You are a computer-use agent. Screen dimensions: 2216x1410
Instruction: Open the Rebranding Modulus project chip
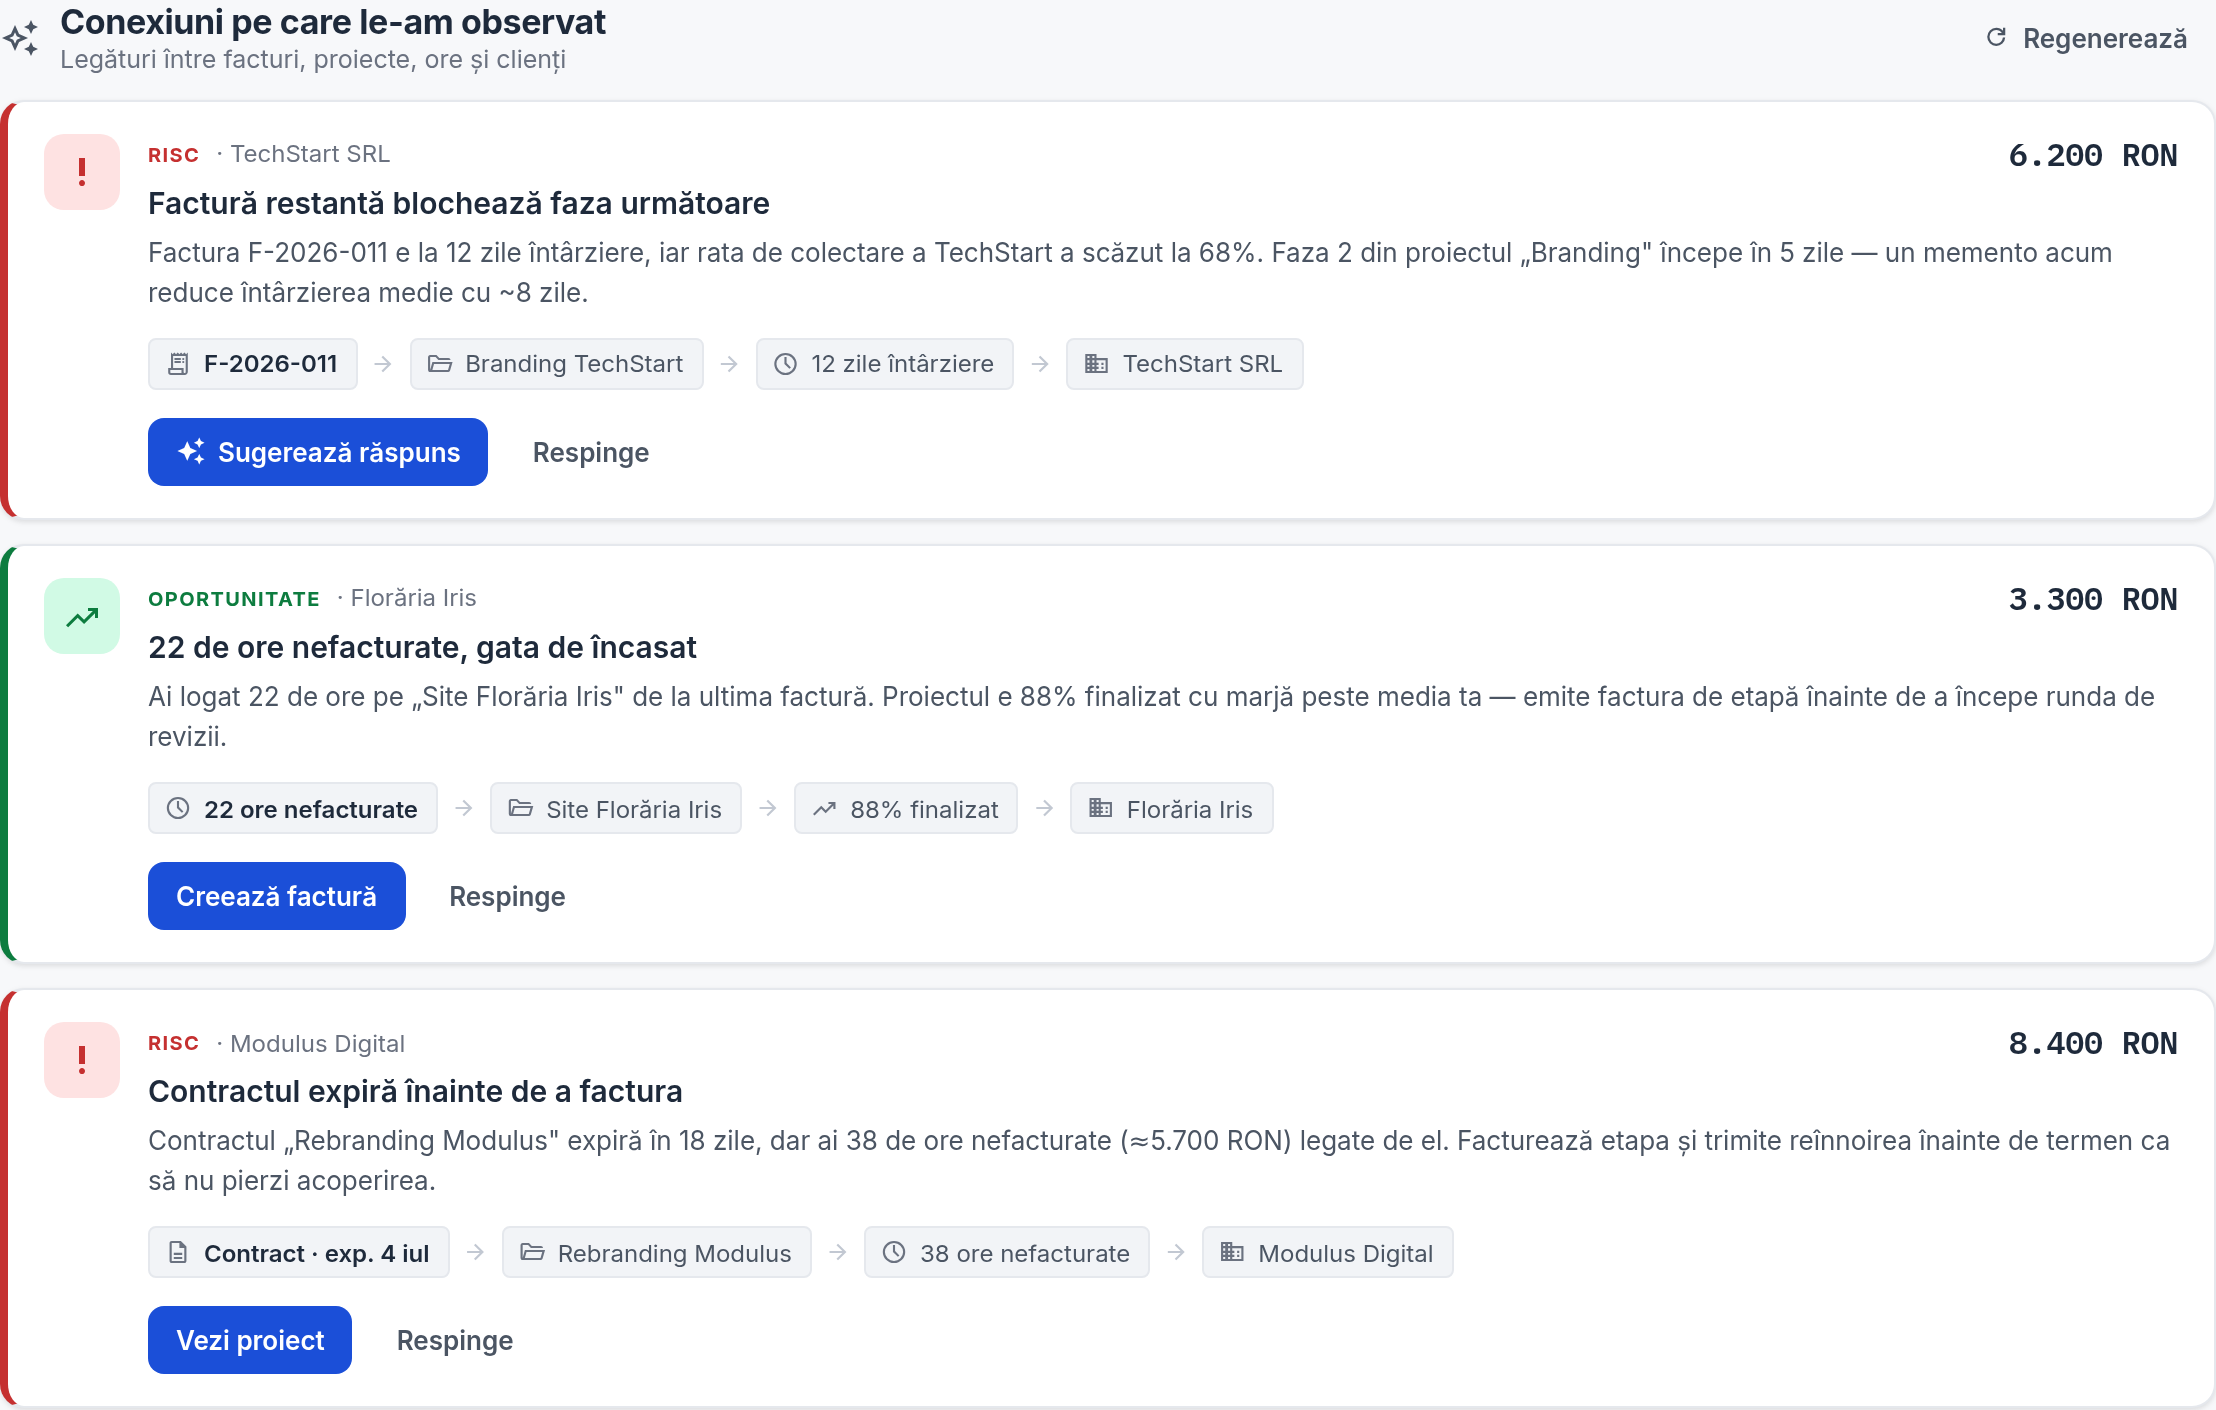(x=657, y=1252)
